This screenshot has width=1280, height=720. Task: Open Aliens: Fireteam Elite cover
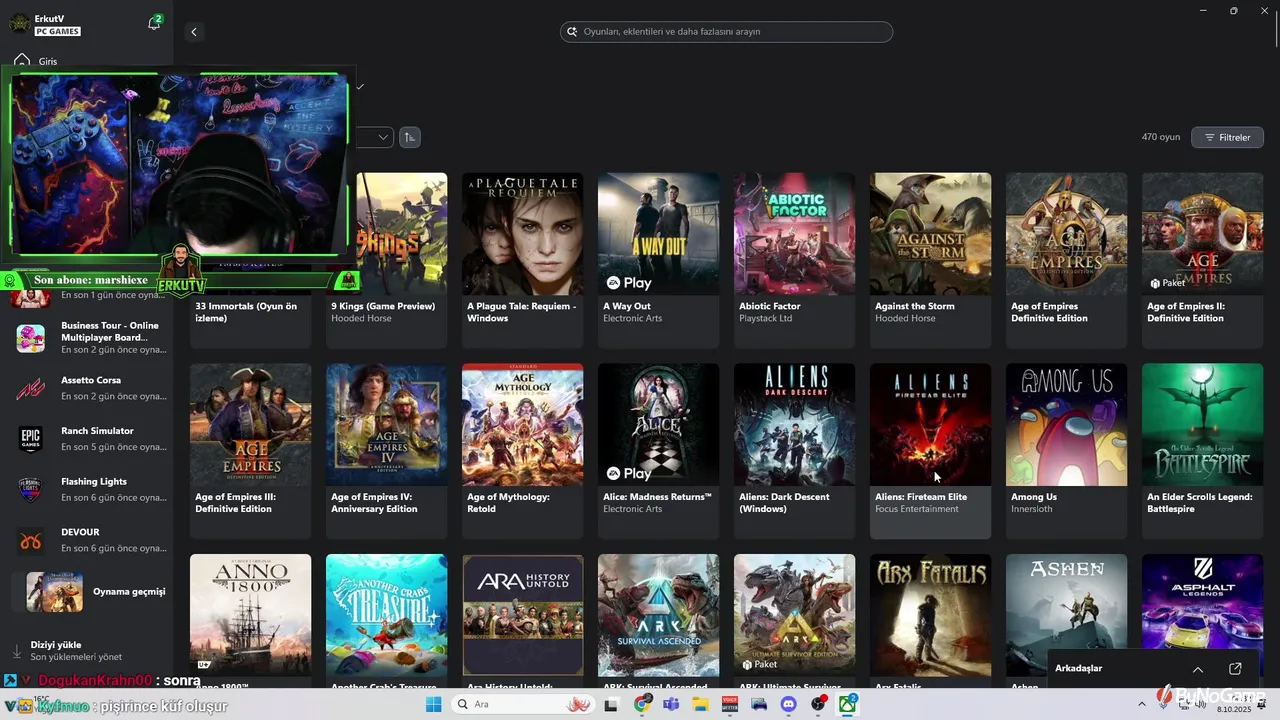(931, 425)
